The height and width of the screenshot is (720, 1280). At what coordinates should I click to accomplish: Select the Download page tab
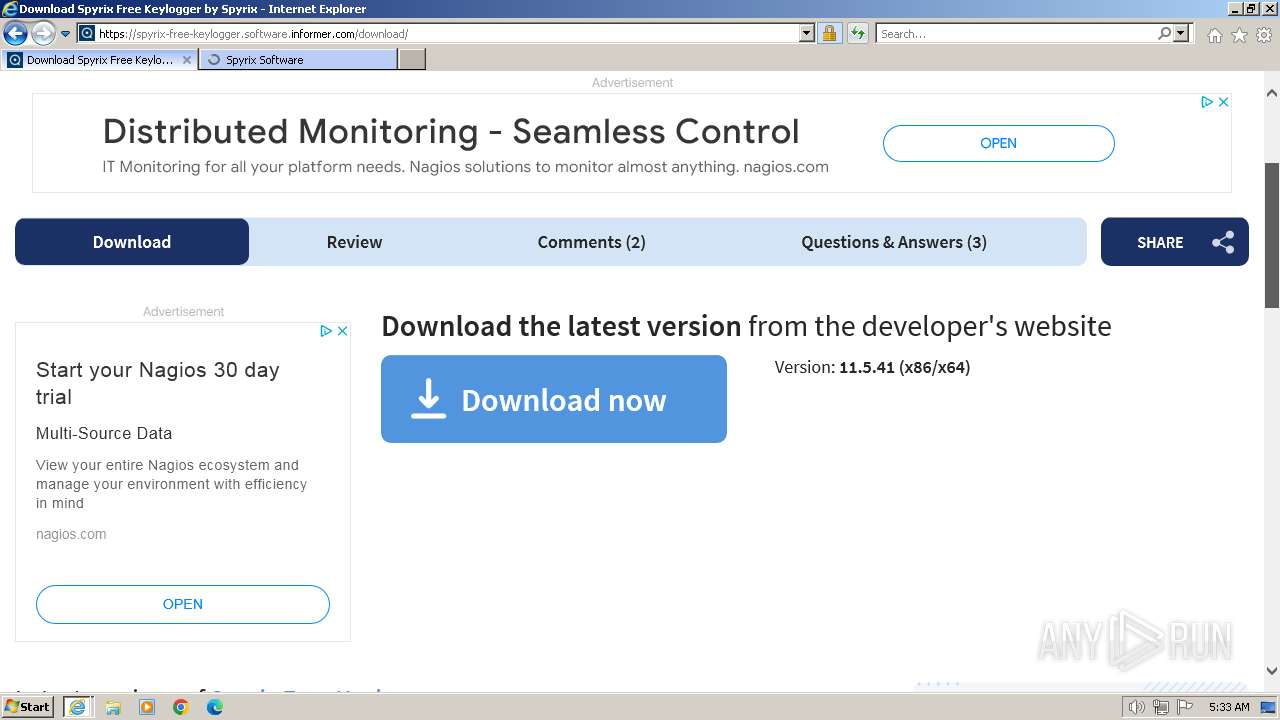click(x=132, y=242)
